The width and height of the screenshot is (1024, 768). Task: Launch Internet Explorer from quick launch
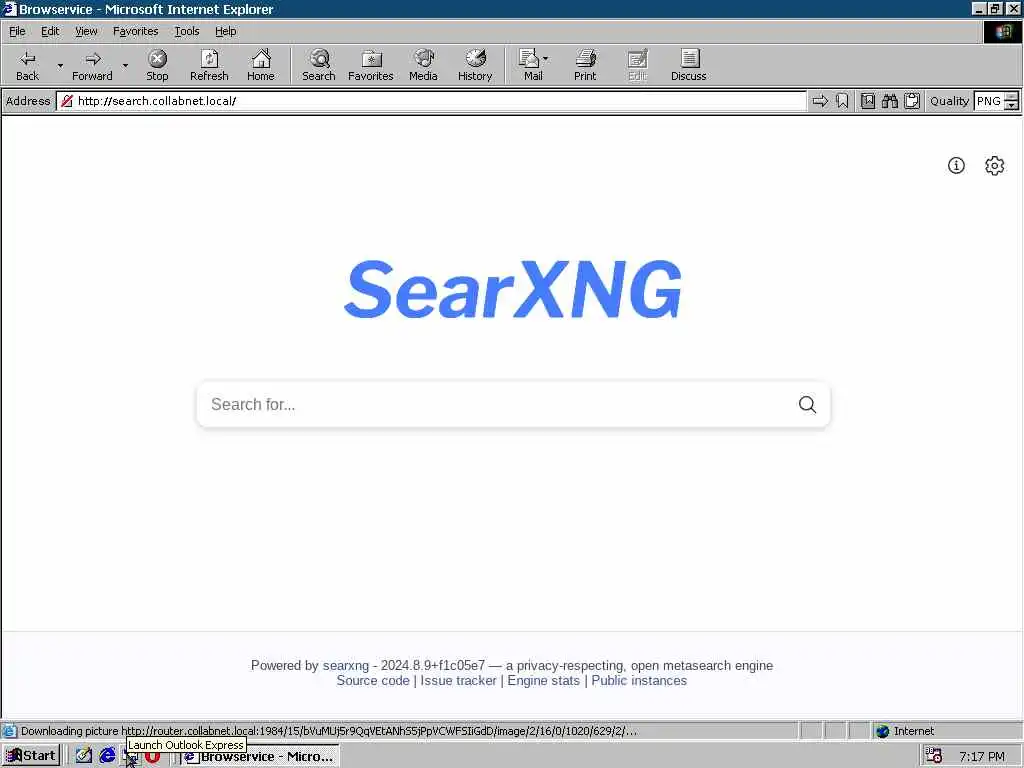tap(107, 756)
